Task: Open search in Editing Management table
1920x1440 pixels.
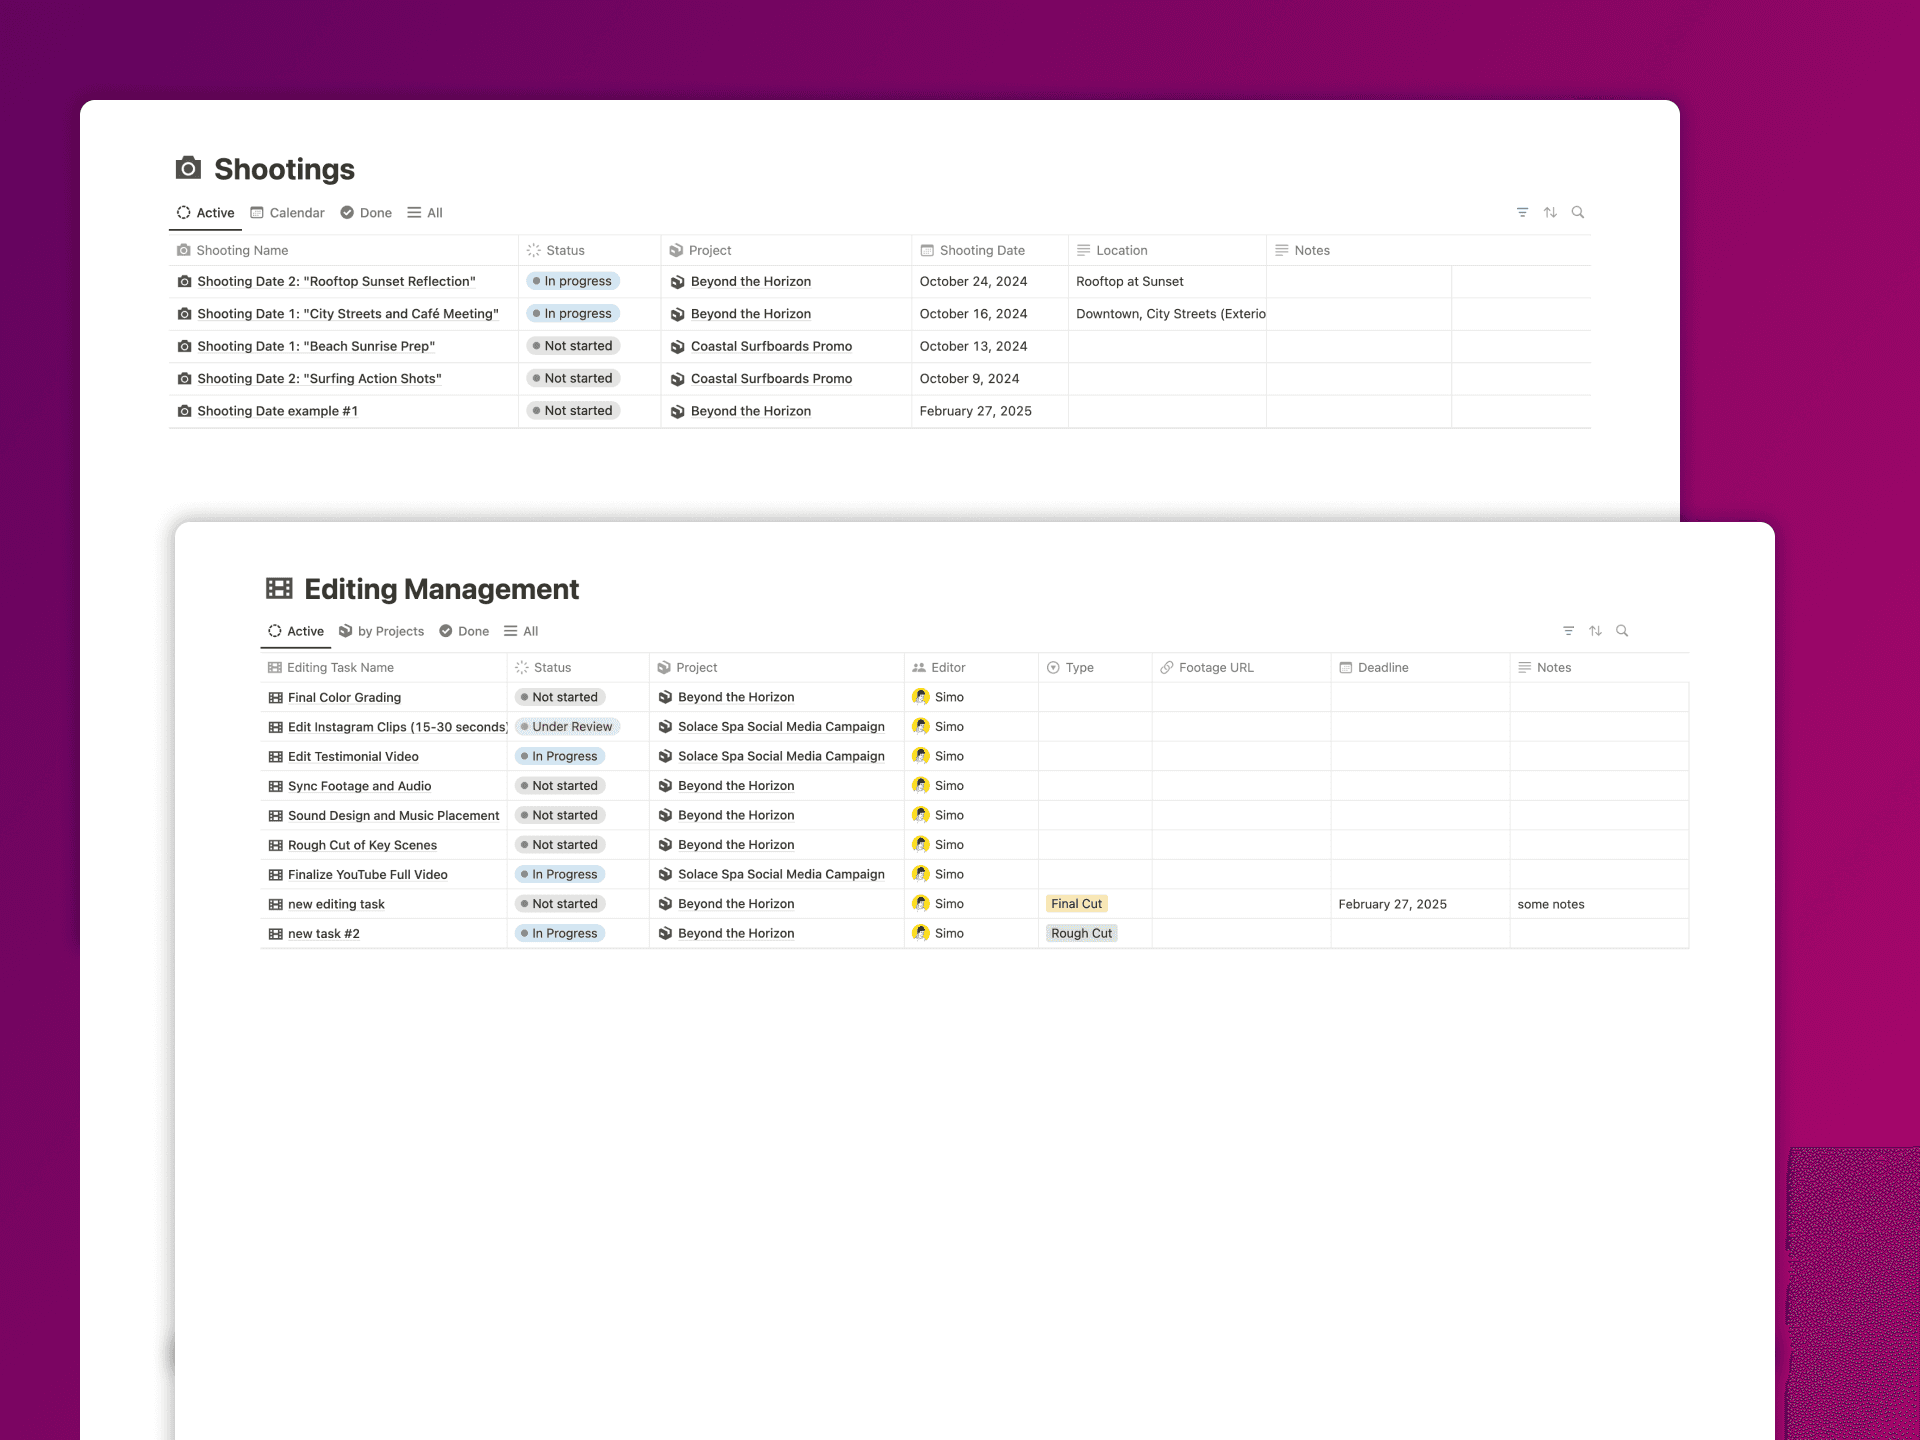Action: tap(1622, 631)
